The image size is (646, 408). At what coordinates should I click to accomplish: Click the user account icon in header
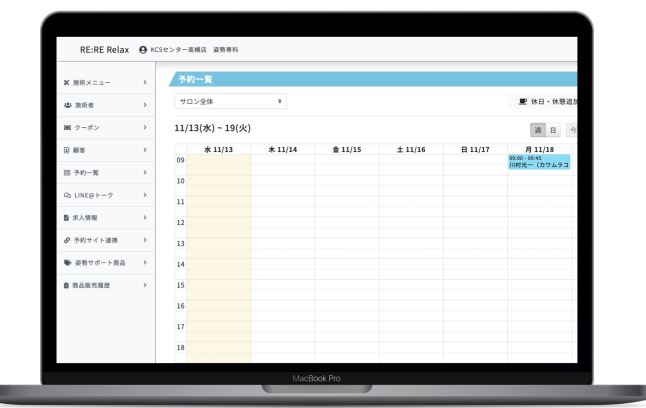tap(144, 49)
